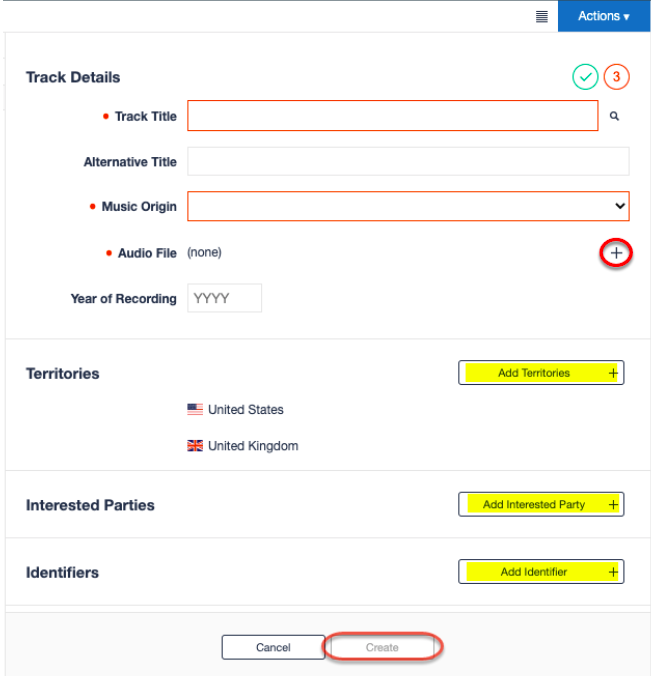The width and height of the screenshot is (651, 676).
Task: Click the Cancel button
Action: point(273,647)
